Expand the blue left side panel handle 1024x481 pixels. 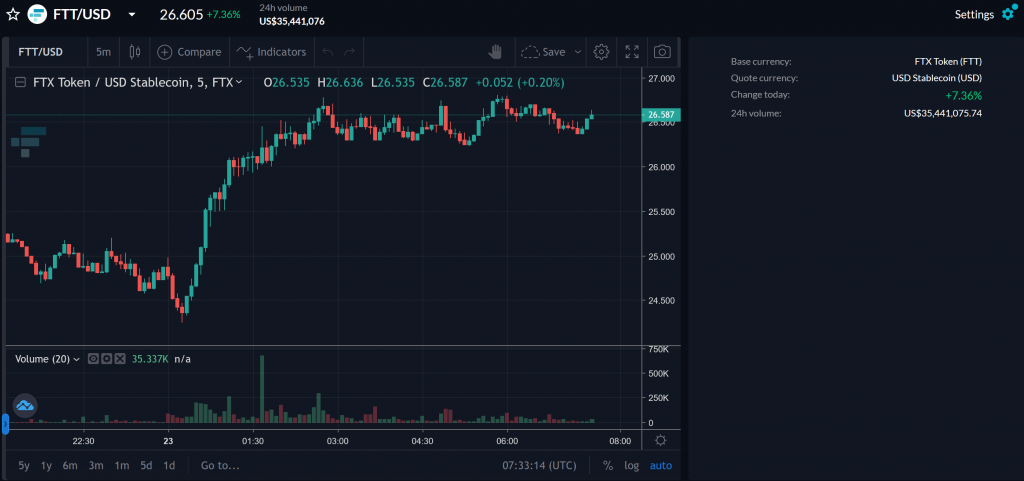click(x=5, y=424)
